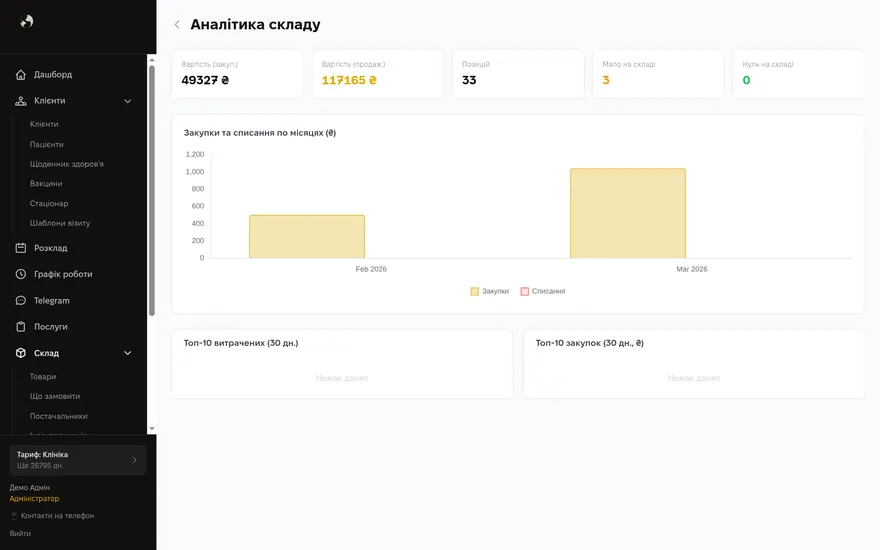
Task: Click the app logo in the sidebar
Action: (x=26, y=21)
